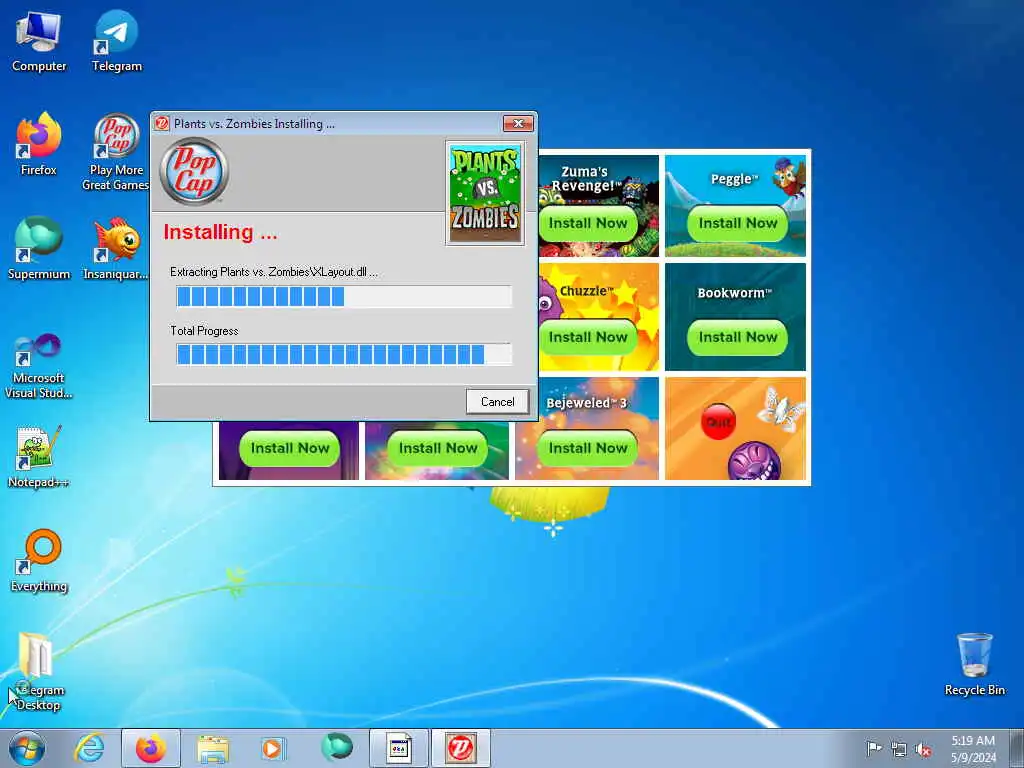Install Bejeweled 3 now
Image resolution: width=1024 pixels, height=768 pixels.
tap(588, 448)
